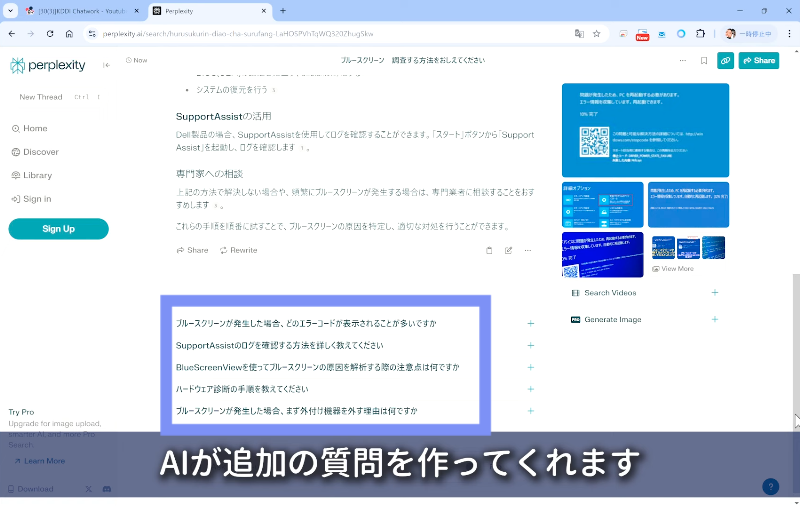Expand plus for エラーコード question
Viewport: 800px width, 507px height.
coord(531,324)
